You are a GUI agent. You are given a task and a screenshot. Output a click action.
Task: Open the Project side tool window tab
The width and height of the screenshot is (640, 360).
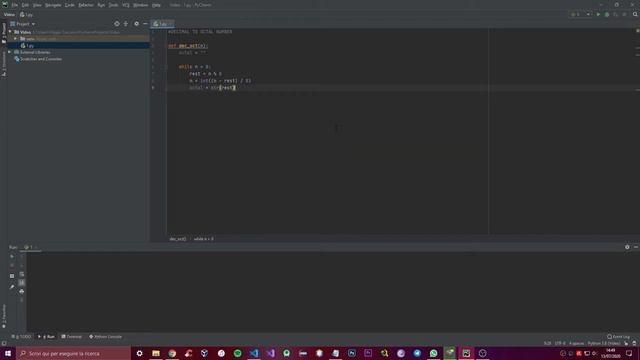coord(4,33)
